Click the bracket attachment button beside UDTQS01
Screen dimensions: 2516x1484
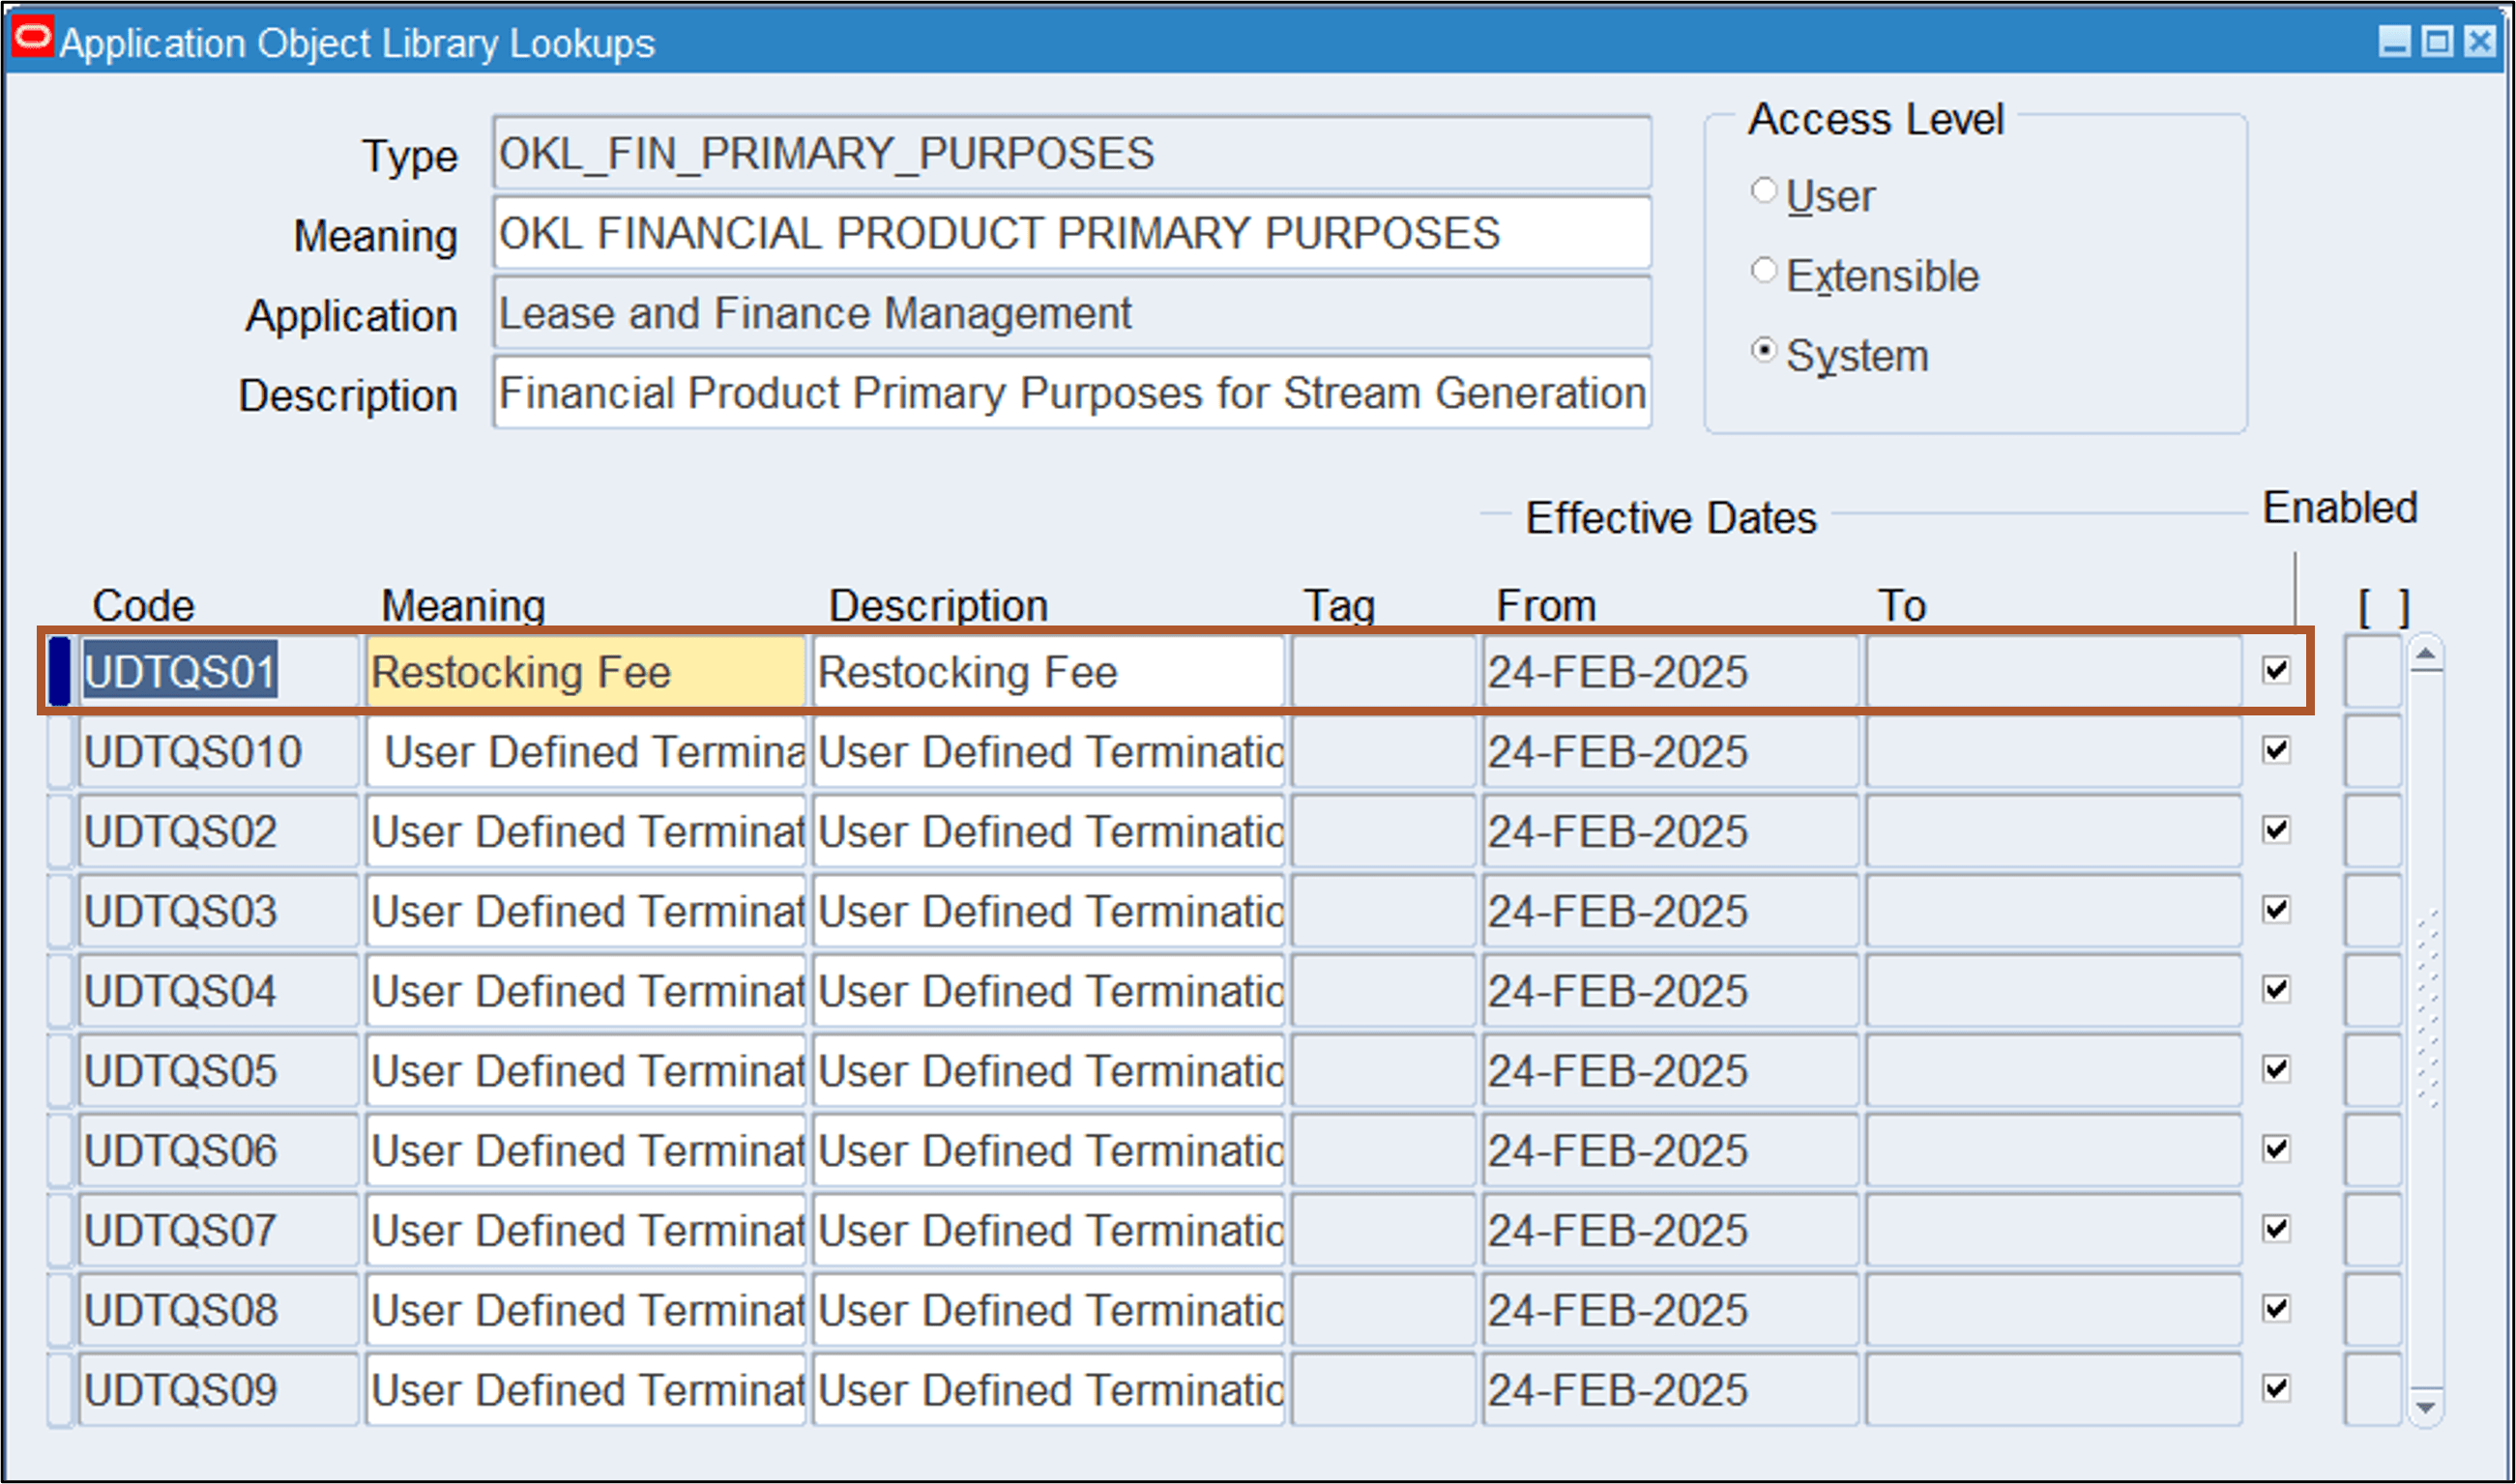coord(2375,671)
